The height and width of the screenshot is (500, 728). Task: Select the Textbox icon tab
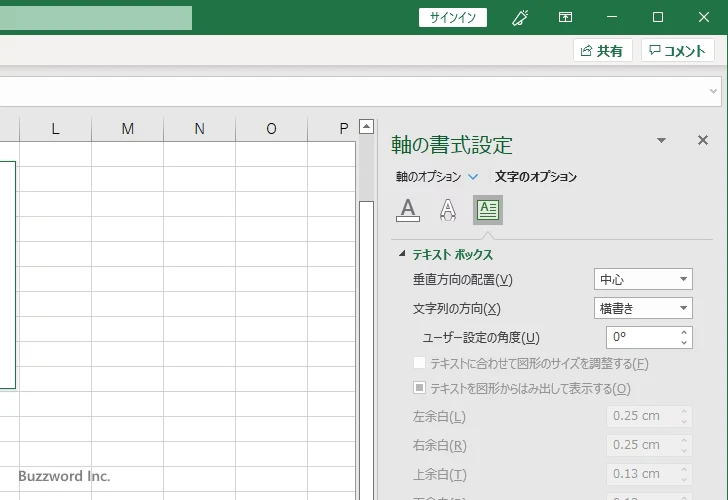pyautogui.click(x=488, y=210)
